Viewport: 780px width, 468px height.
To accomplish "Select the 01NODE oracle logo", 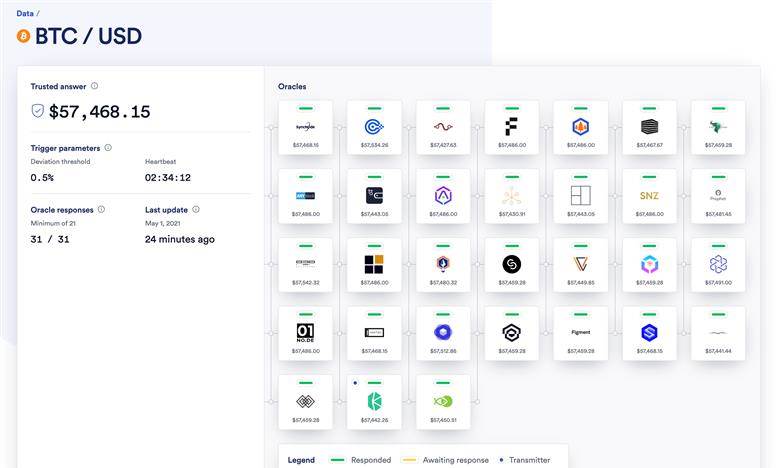I will click(x=305, y=332).
